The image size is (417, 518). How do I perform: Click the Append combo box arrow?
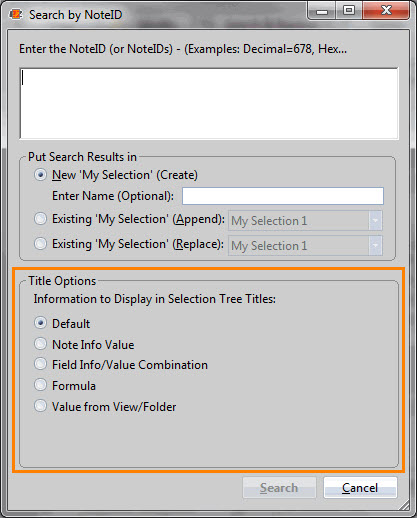tap(375, 221)
